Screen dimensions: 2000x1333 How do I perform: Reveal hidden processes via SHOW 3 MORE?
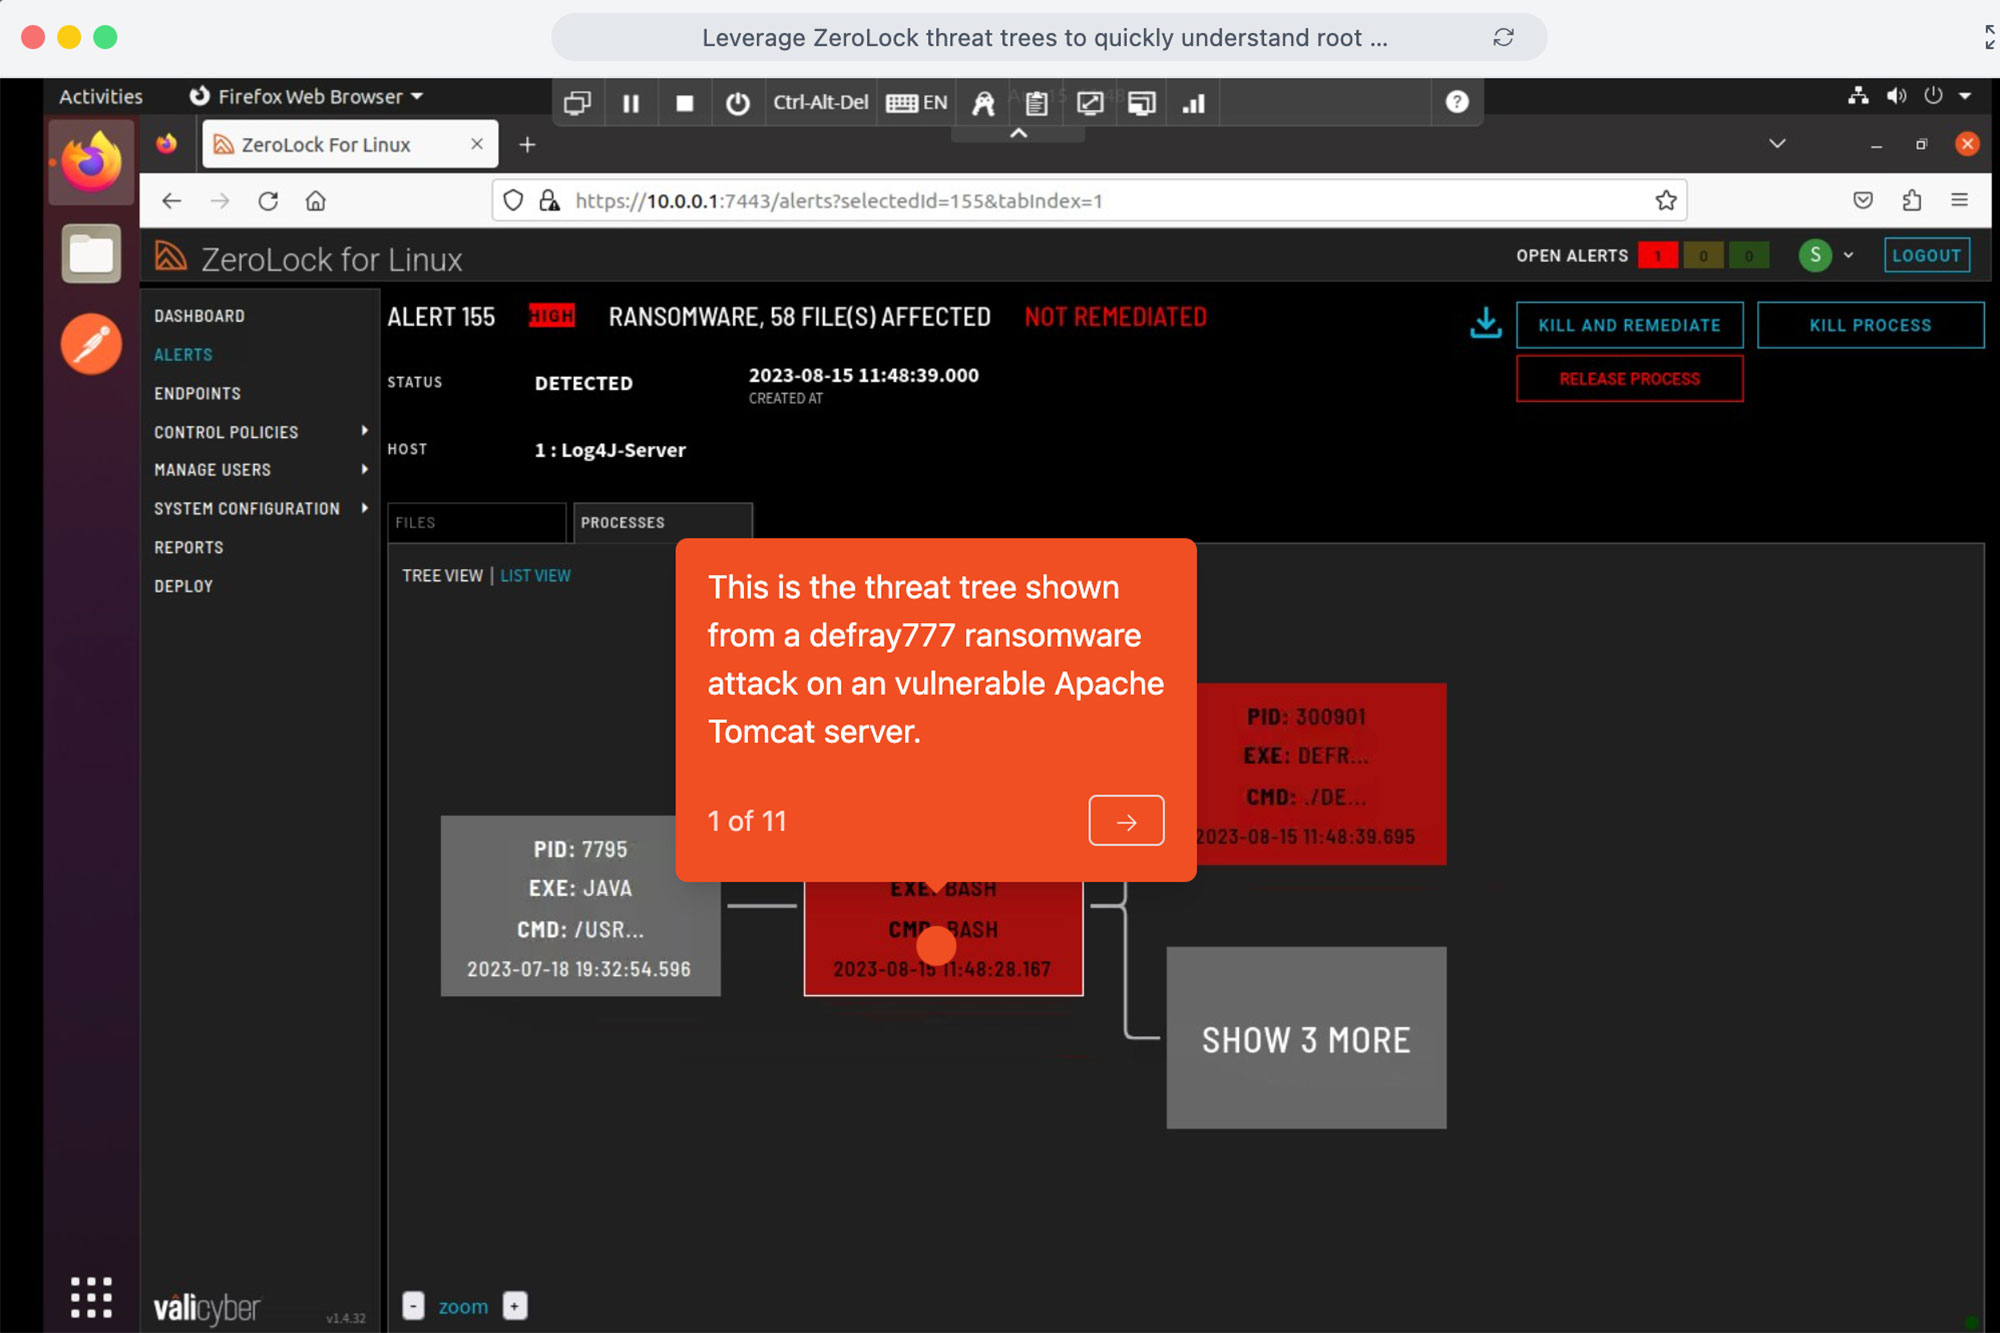(1305, 1038)
